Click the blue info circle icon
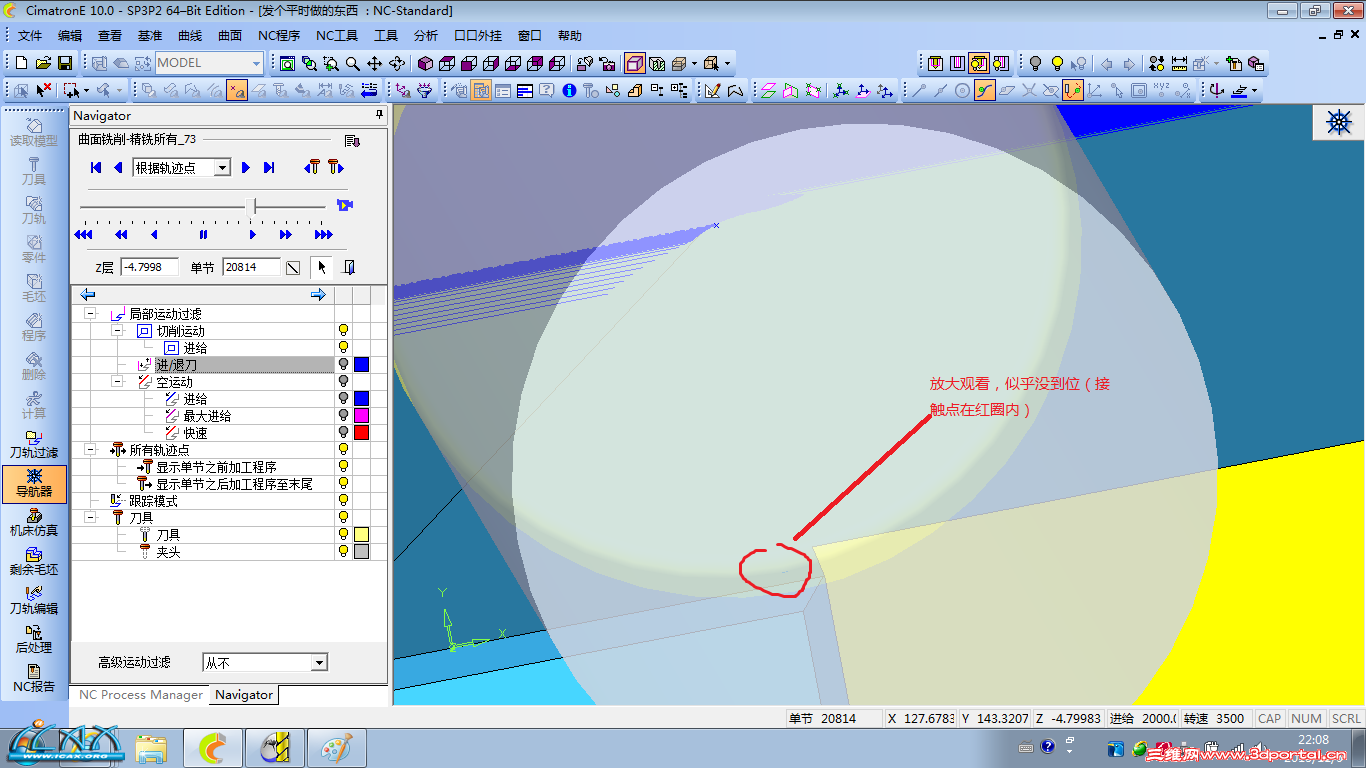This screenshot has width=1366, height=768. pos(569,90)
